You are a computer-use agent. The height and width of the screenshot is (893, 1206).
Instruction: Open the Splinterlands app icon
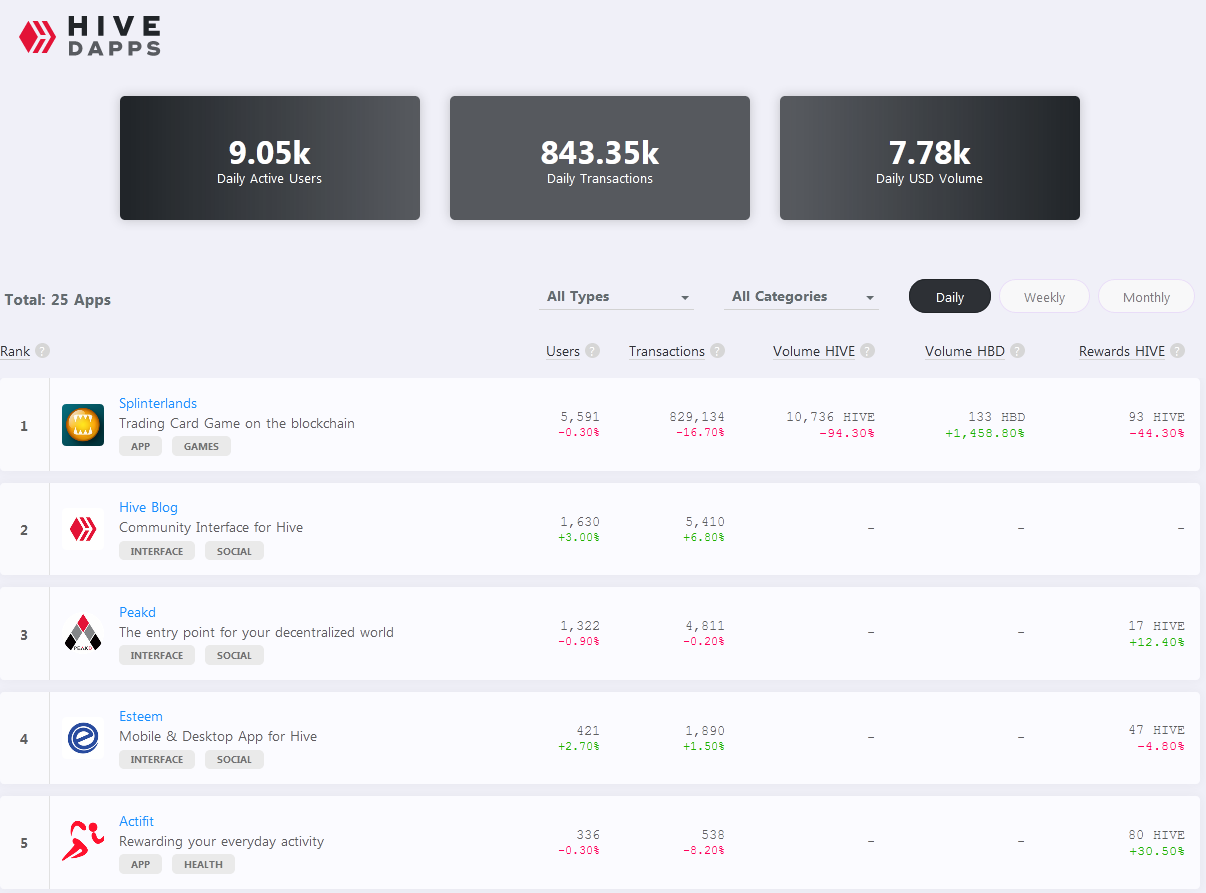coord(83,425)
